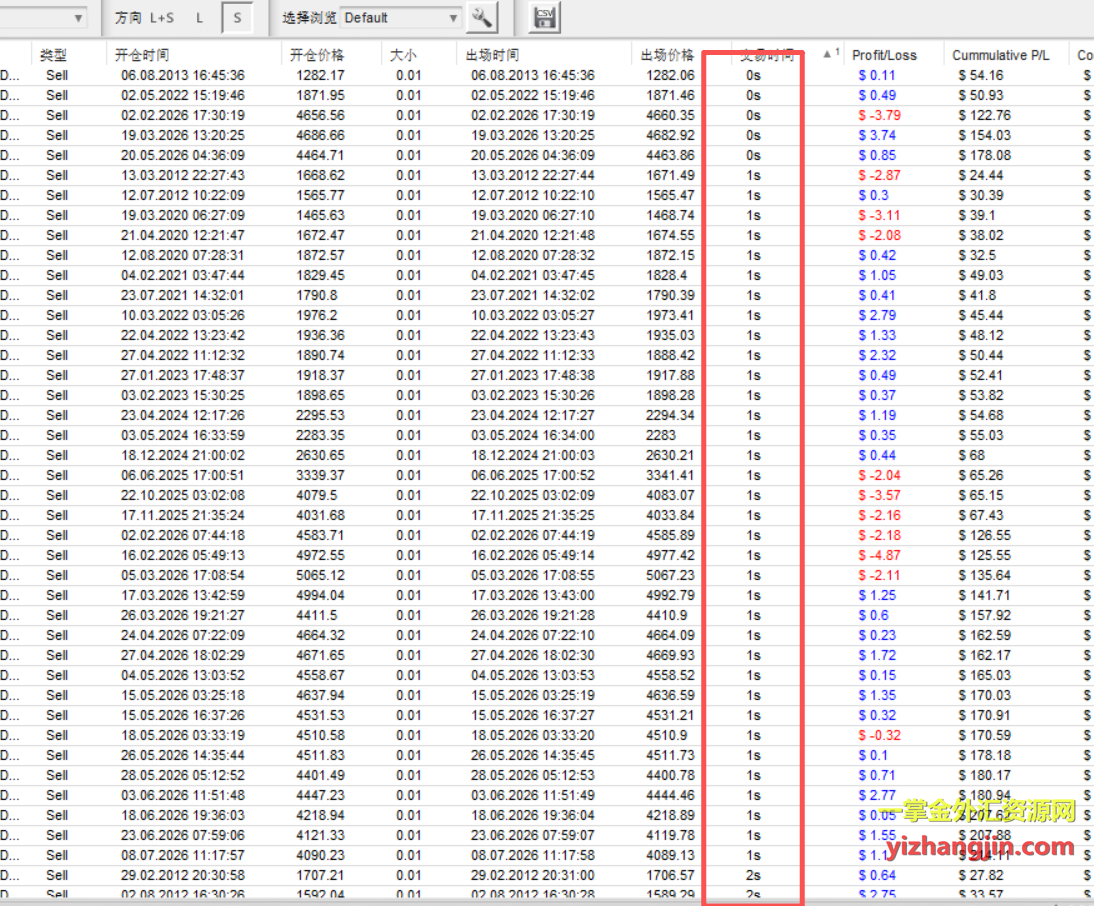The image size is (1094, 906).
Task: Open the partially visible dropdown at far left
Action: [43, 18]
